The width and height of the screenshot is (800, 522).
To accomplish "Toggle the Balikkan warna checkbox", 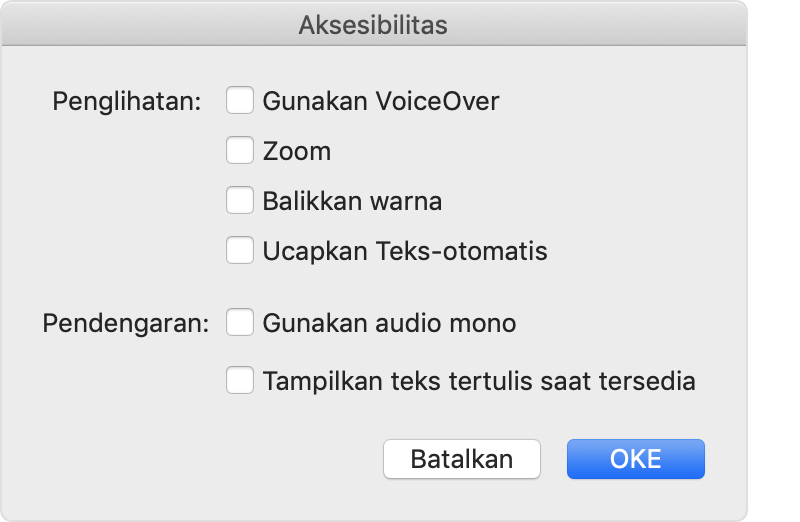I will pos(240,201).
